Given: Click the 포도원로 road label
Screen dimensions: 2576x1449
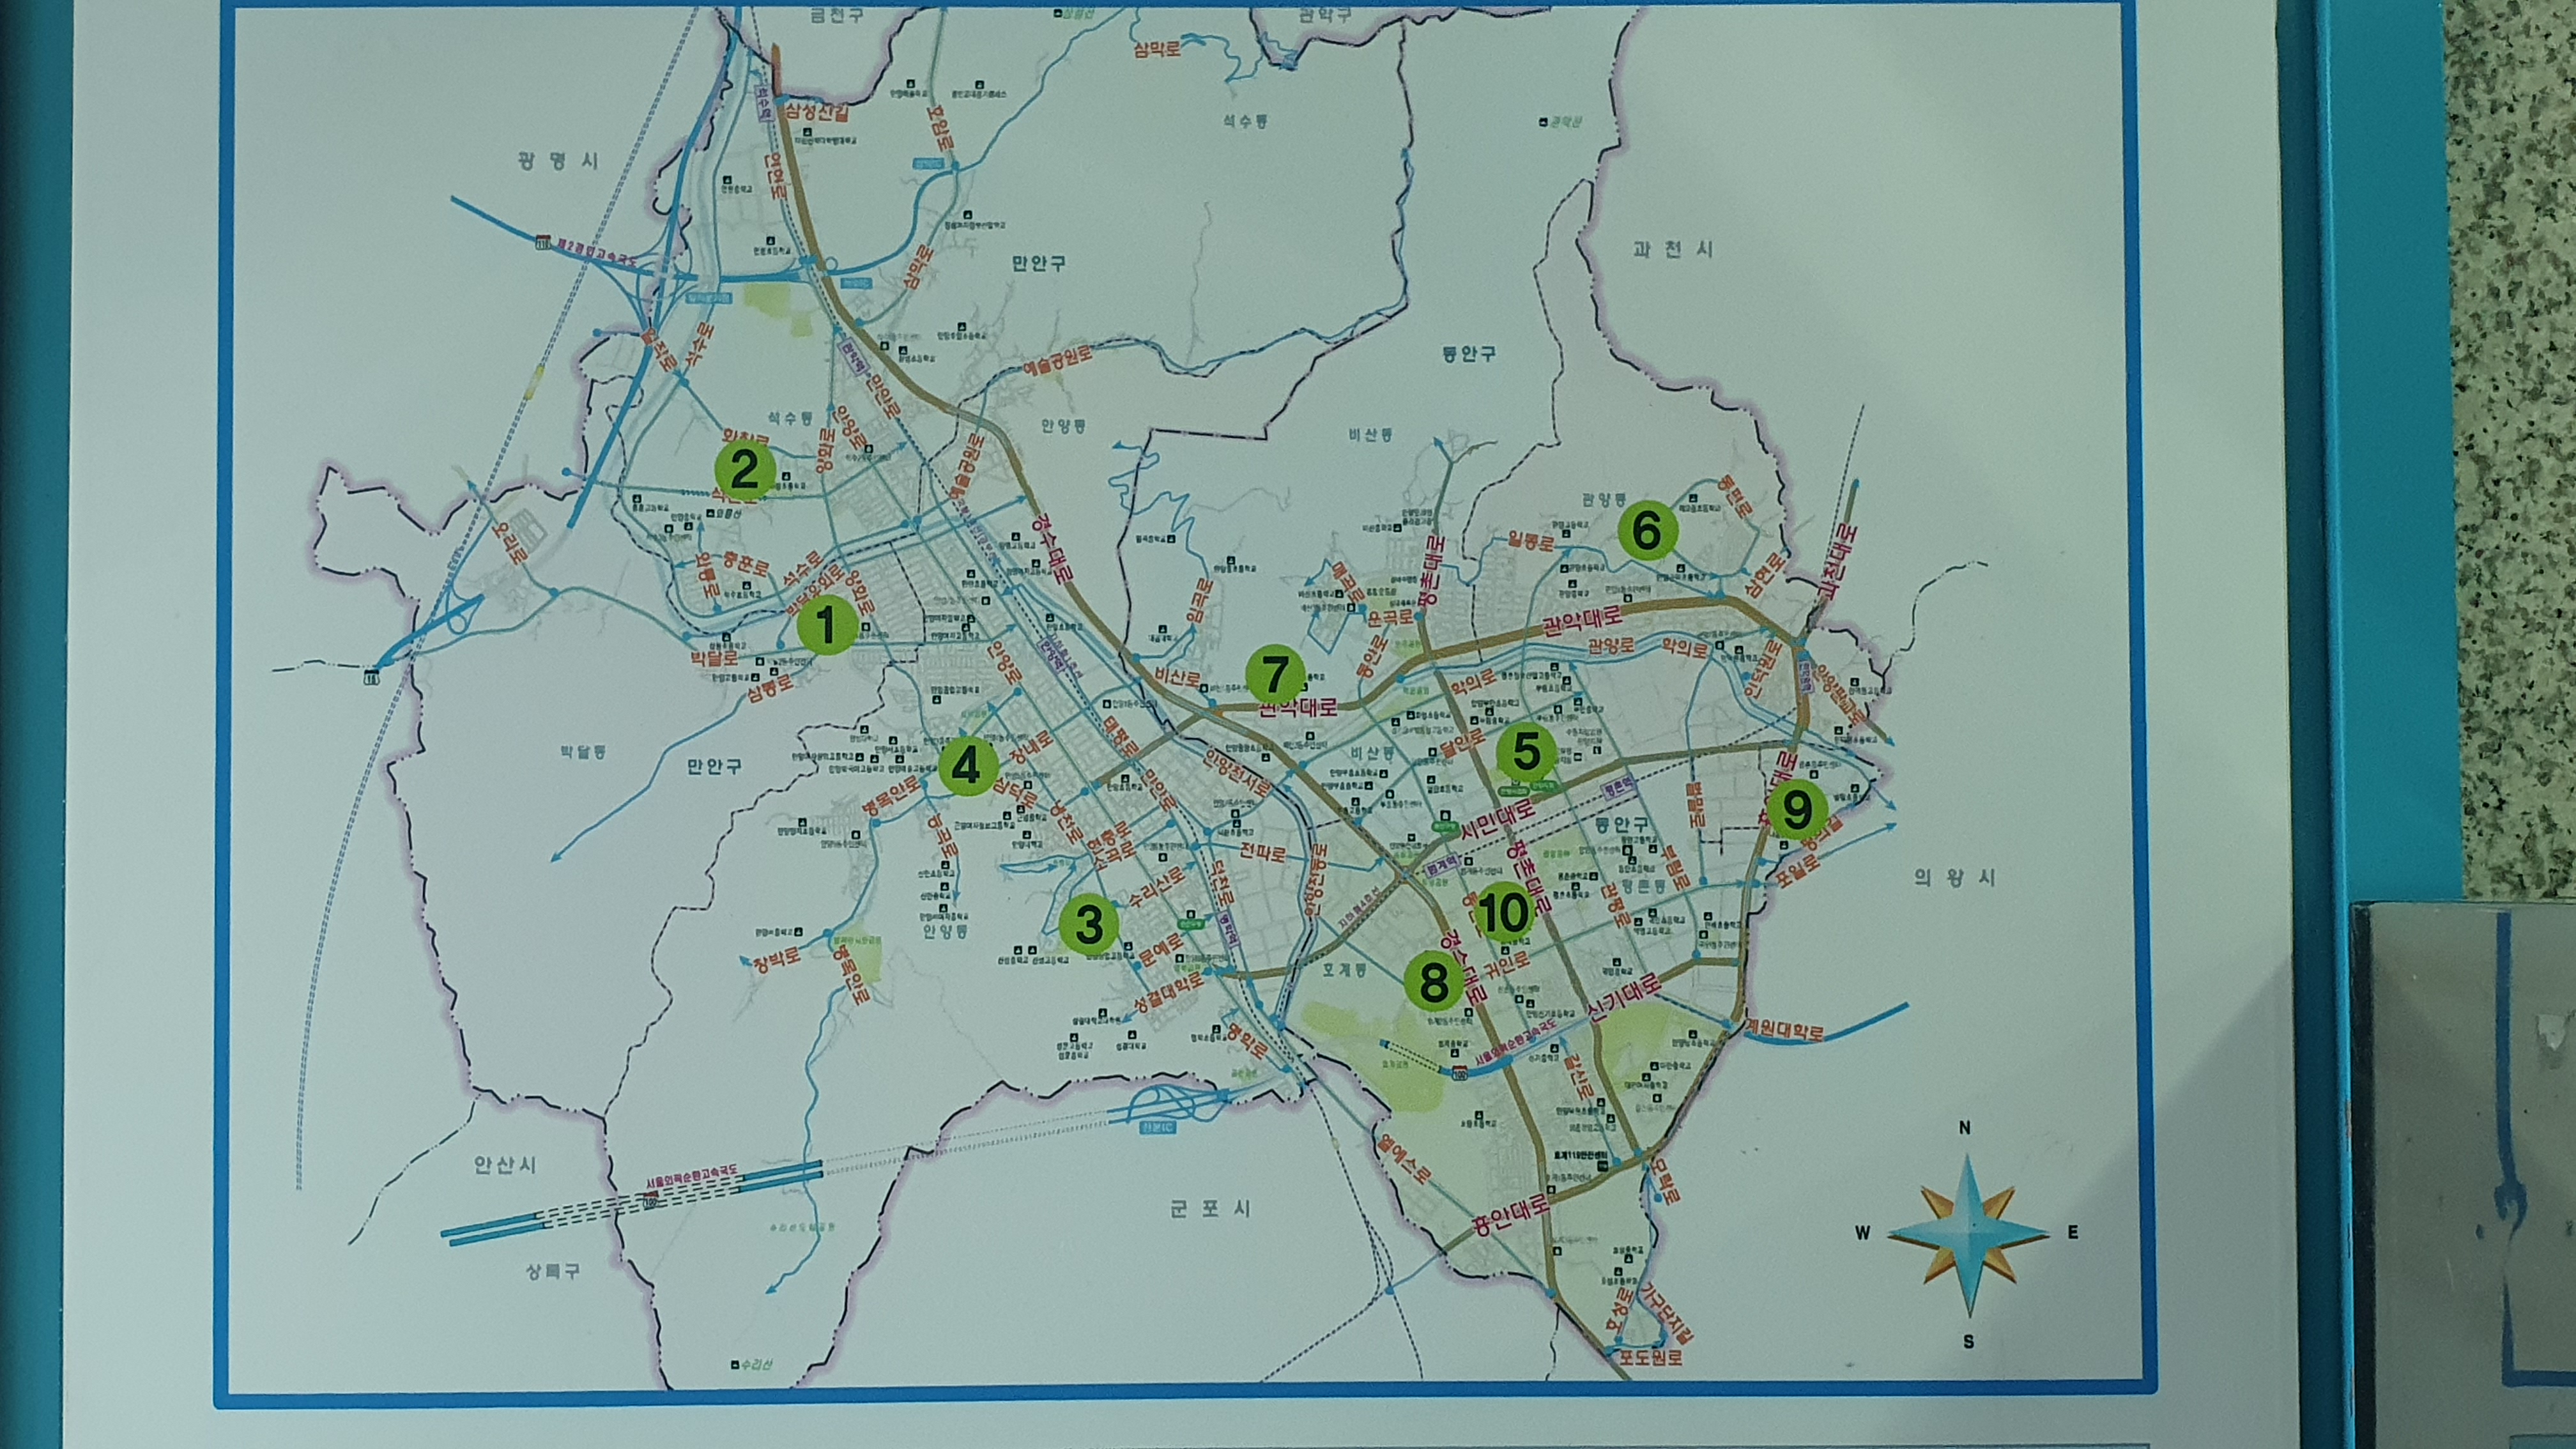Looking at the screenshot, I should (x=1651, y=1358).
